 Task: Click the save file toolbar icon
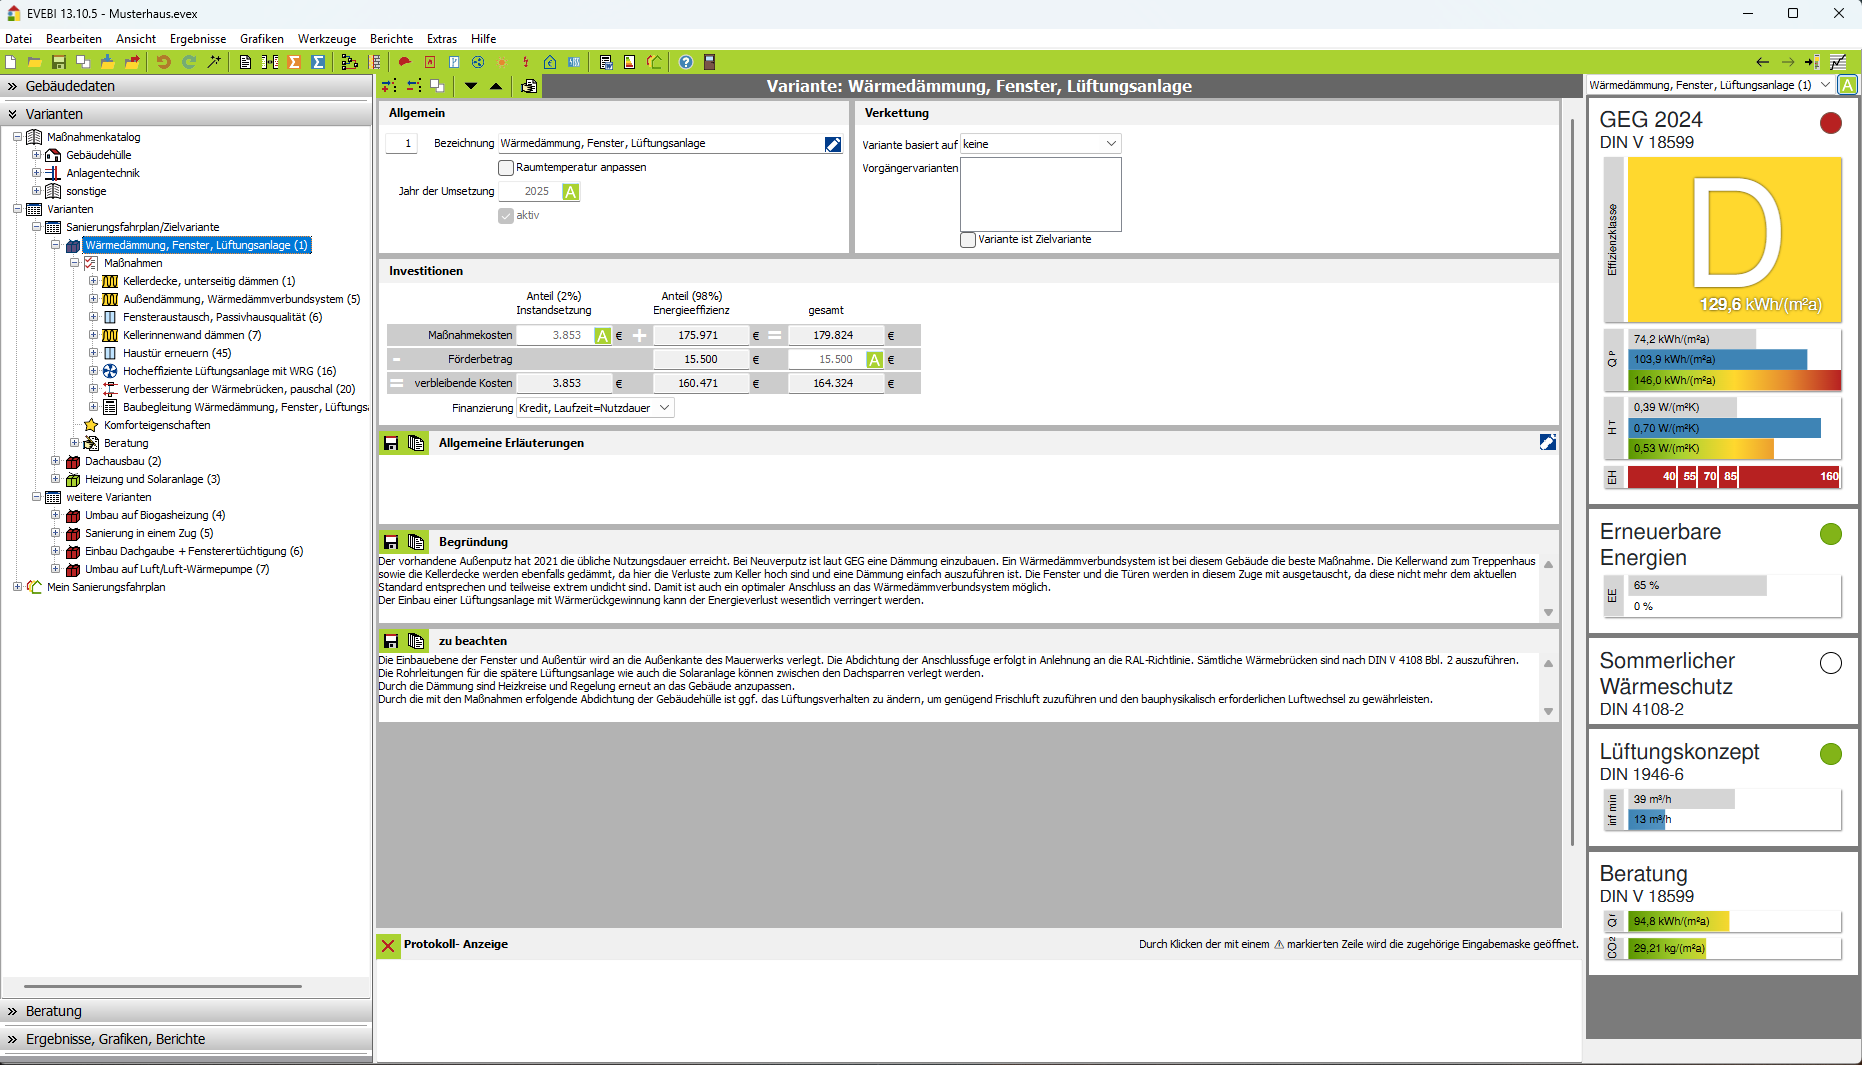click(x=58, y=62)
